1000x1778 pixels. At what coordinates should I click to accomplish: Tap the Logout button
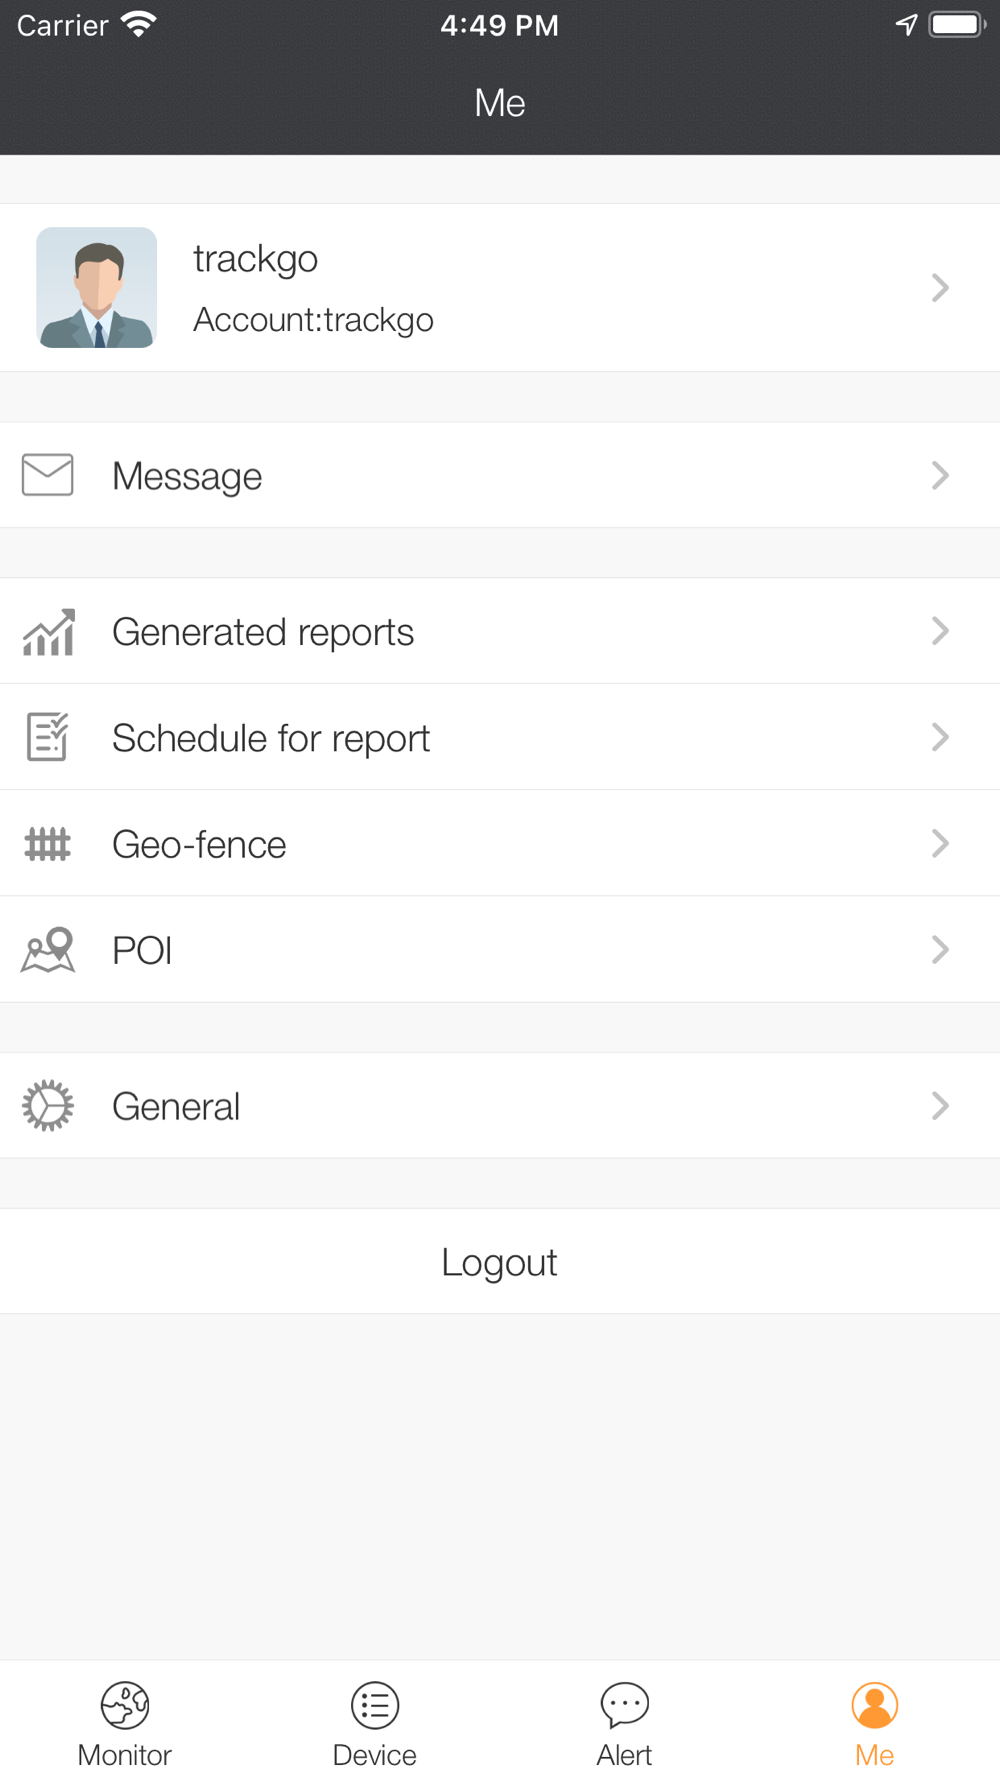click(500, 1261)
